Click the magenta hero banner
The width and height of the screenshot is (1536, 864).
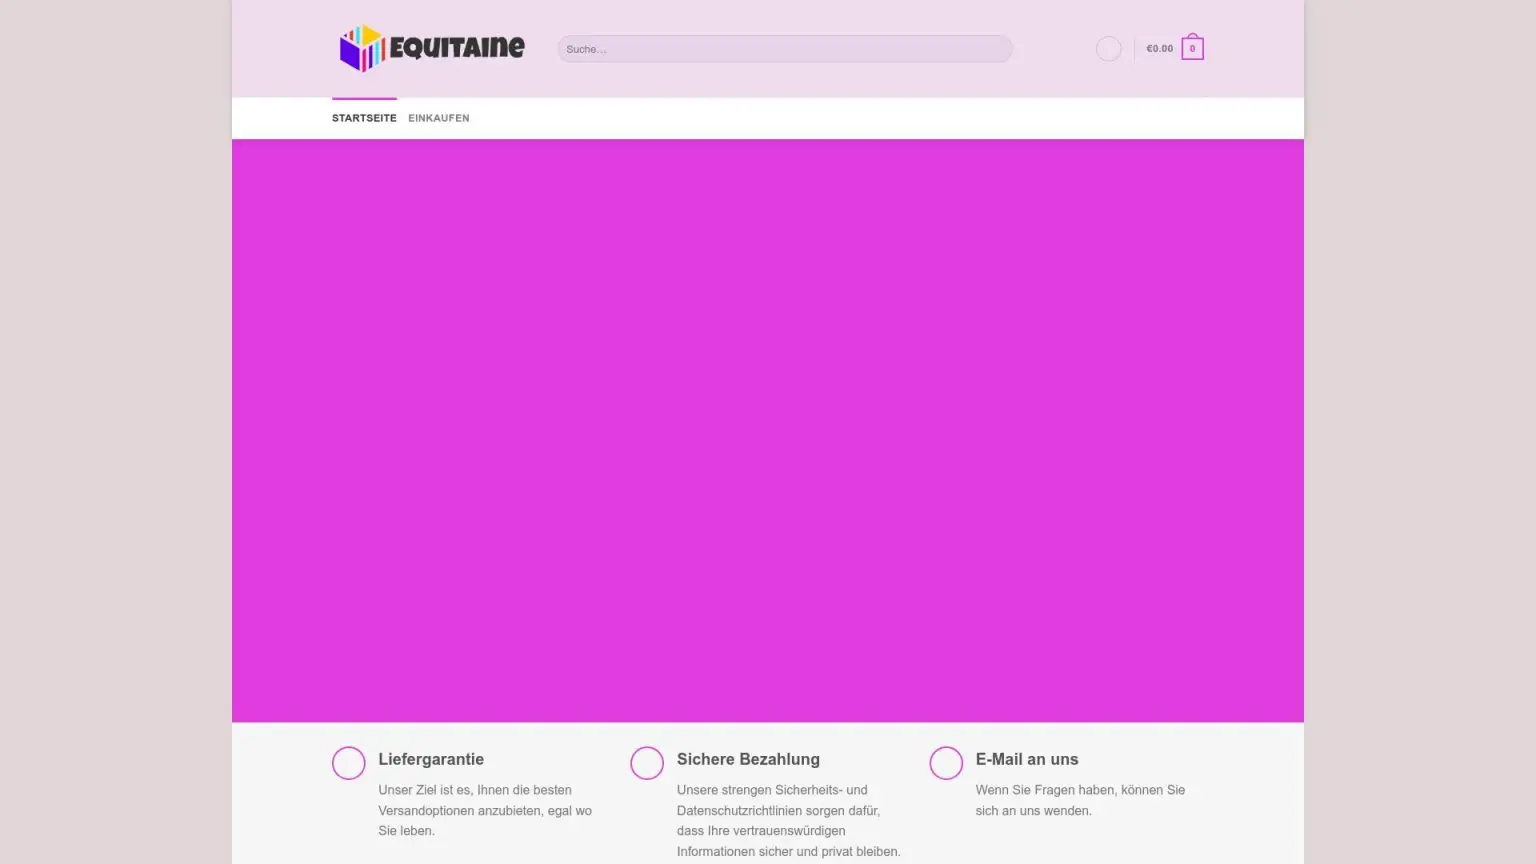pos(767,430)
